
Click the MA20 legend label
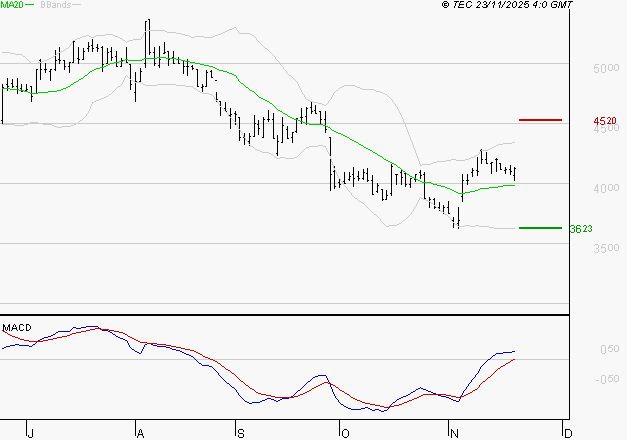12,5
